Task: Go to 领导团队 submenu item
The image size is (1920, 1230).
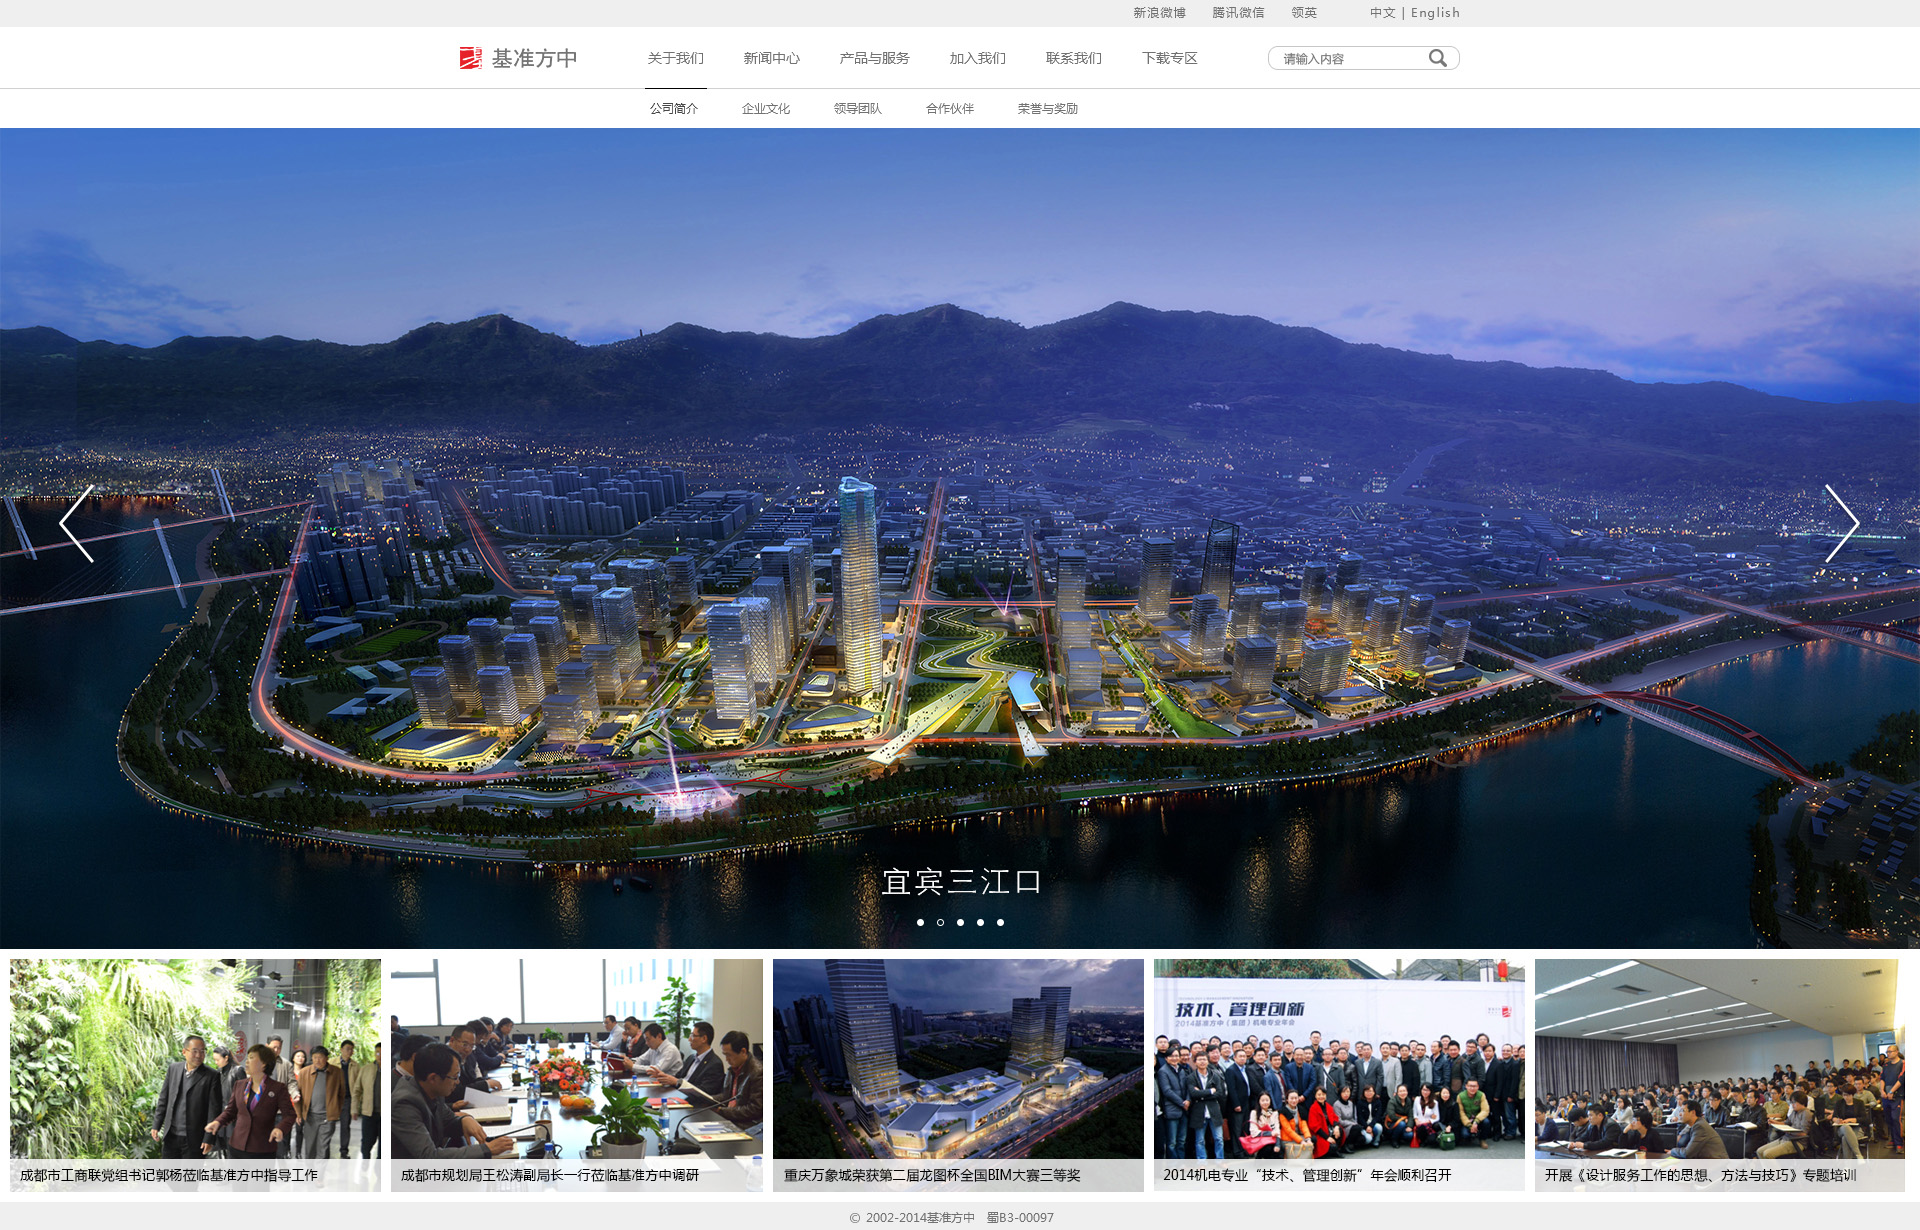Action: pos(858,108)
